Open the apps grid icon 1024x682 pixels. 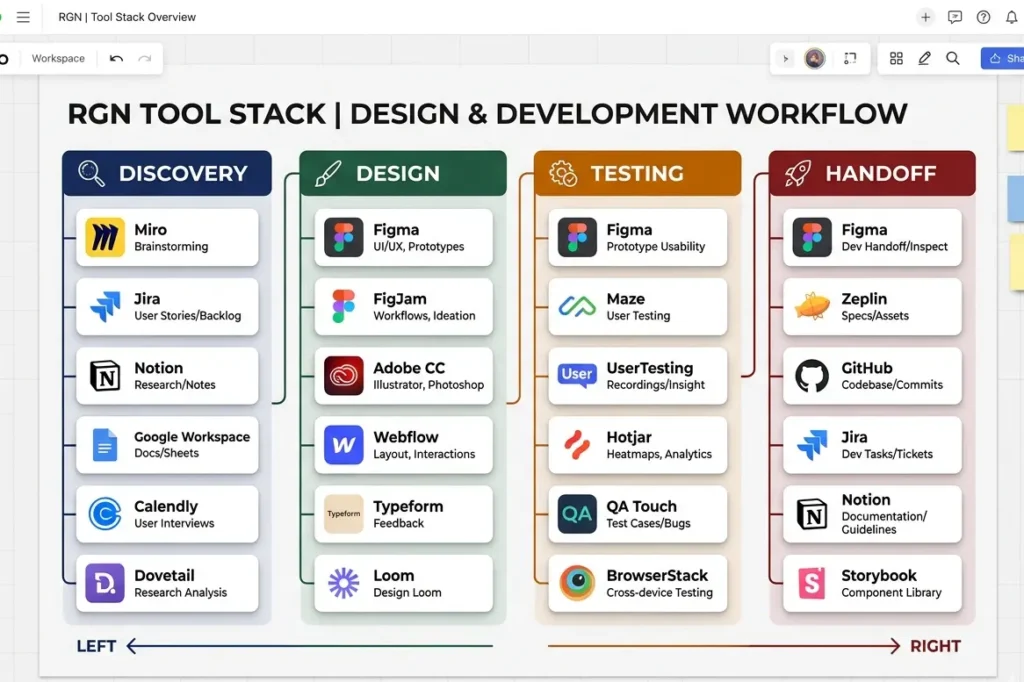coord(896,58)
